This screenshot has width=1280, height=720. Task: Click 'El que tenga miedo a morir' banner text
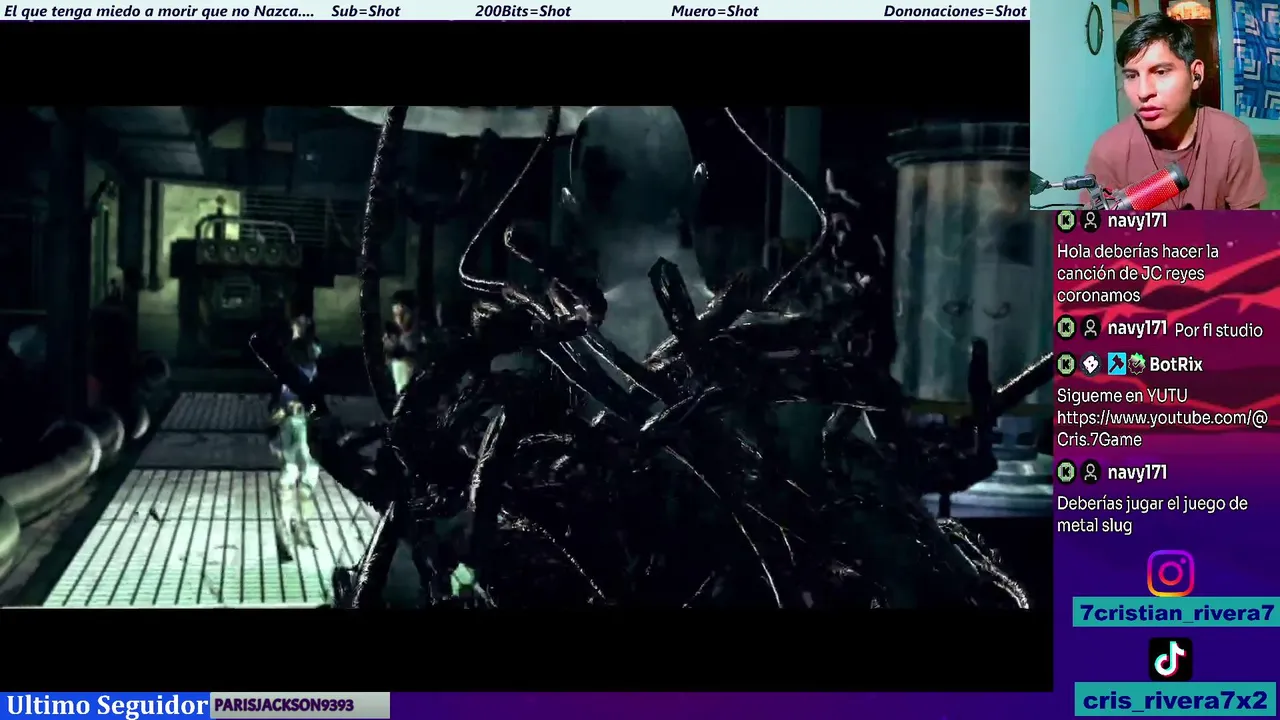point(160,11)
